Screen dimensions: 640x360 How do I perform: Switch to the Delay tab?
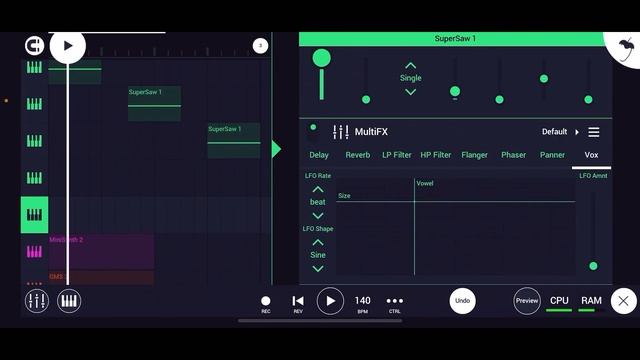point(319,155)
